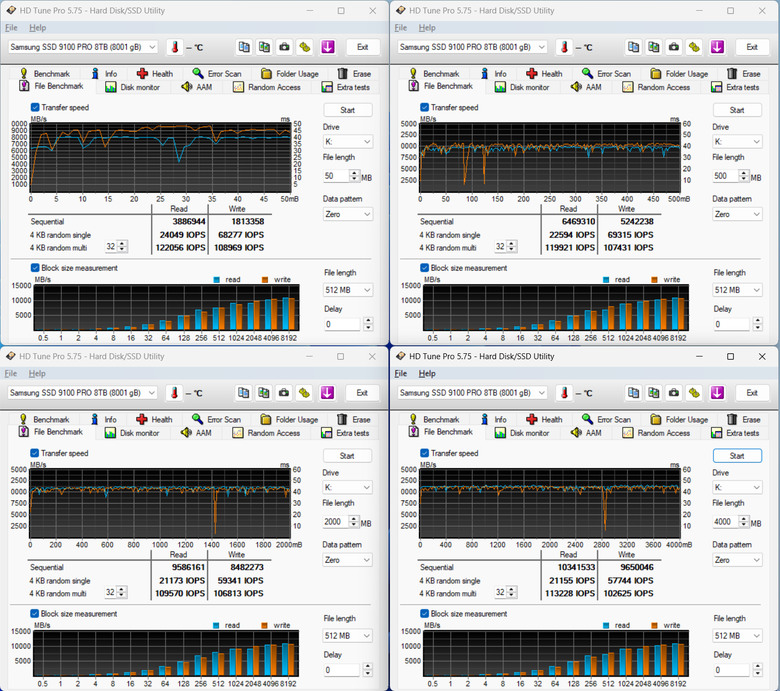
Task: Click the camera icon in top-right window toolbar
Action: (x=674, y=47)
